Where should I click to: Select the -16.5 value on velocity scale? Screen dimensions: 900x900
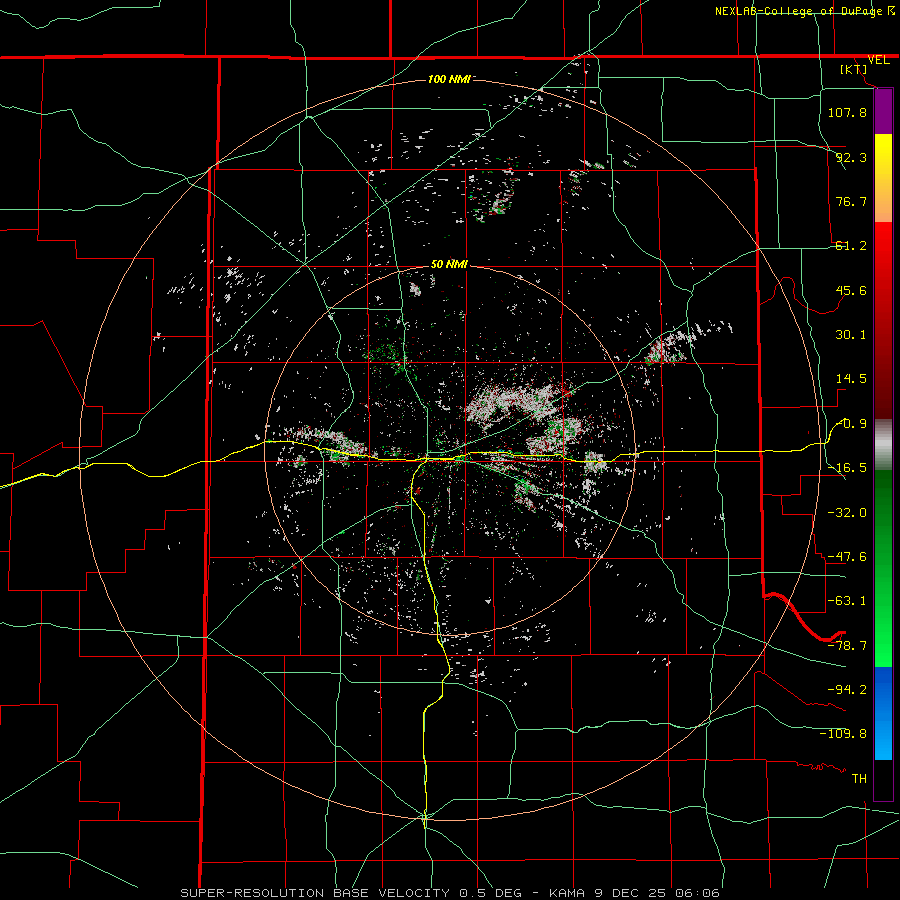point(847,468)
